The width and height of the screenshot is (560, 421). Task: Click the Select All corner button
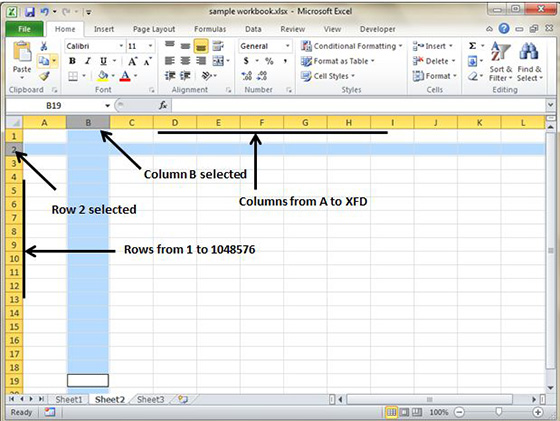click(x=14, y=123)
